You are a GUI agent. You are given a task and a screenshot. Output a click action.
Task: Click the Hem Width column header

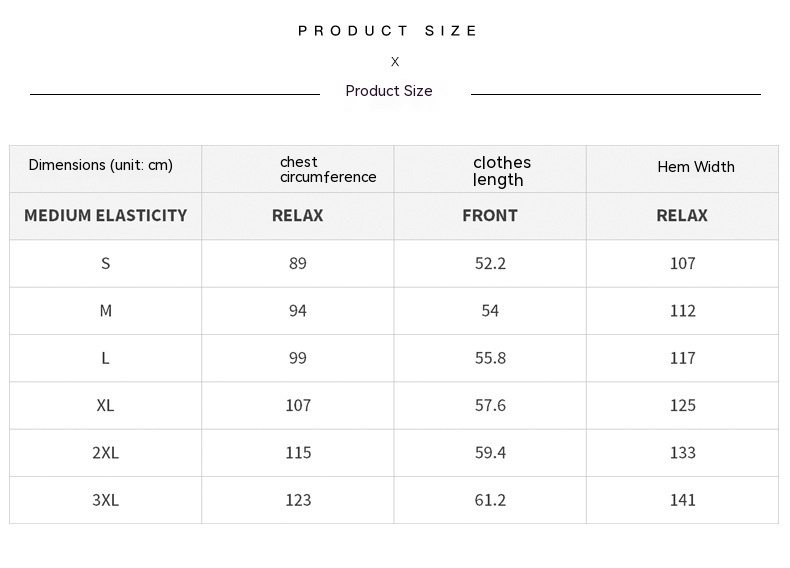(683, 169)
